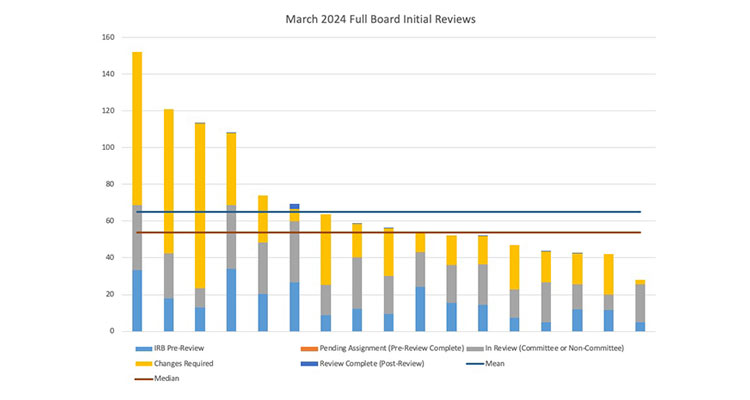This screenshot has height=400, width=750.
Task: Select the blue segment of the first bar
Action: [137, 300]
